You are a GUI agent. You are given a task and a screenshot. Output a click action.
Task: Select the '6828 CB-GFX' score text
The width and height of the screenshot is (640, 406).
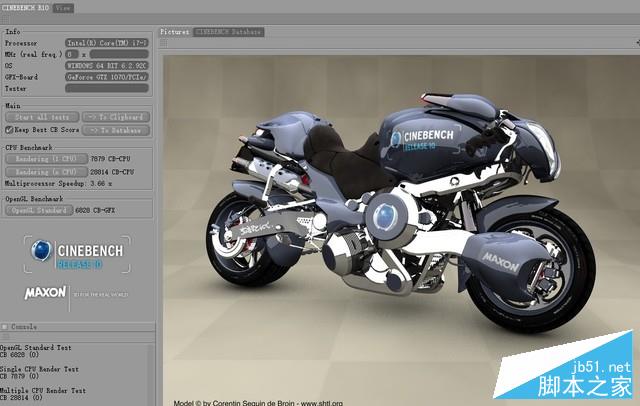(x=95, y=211)
